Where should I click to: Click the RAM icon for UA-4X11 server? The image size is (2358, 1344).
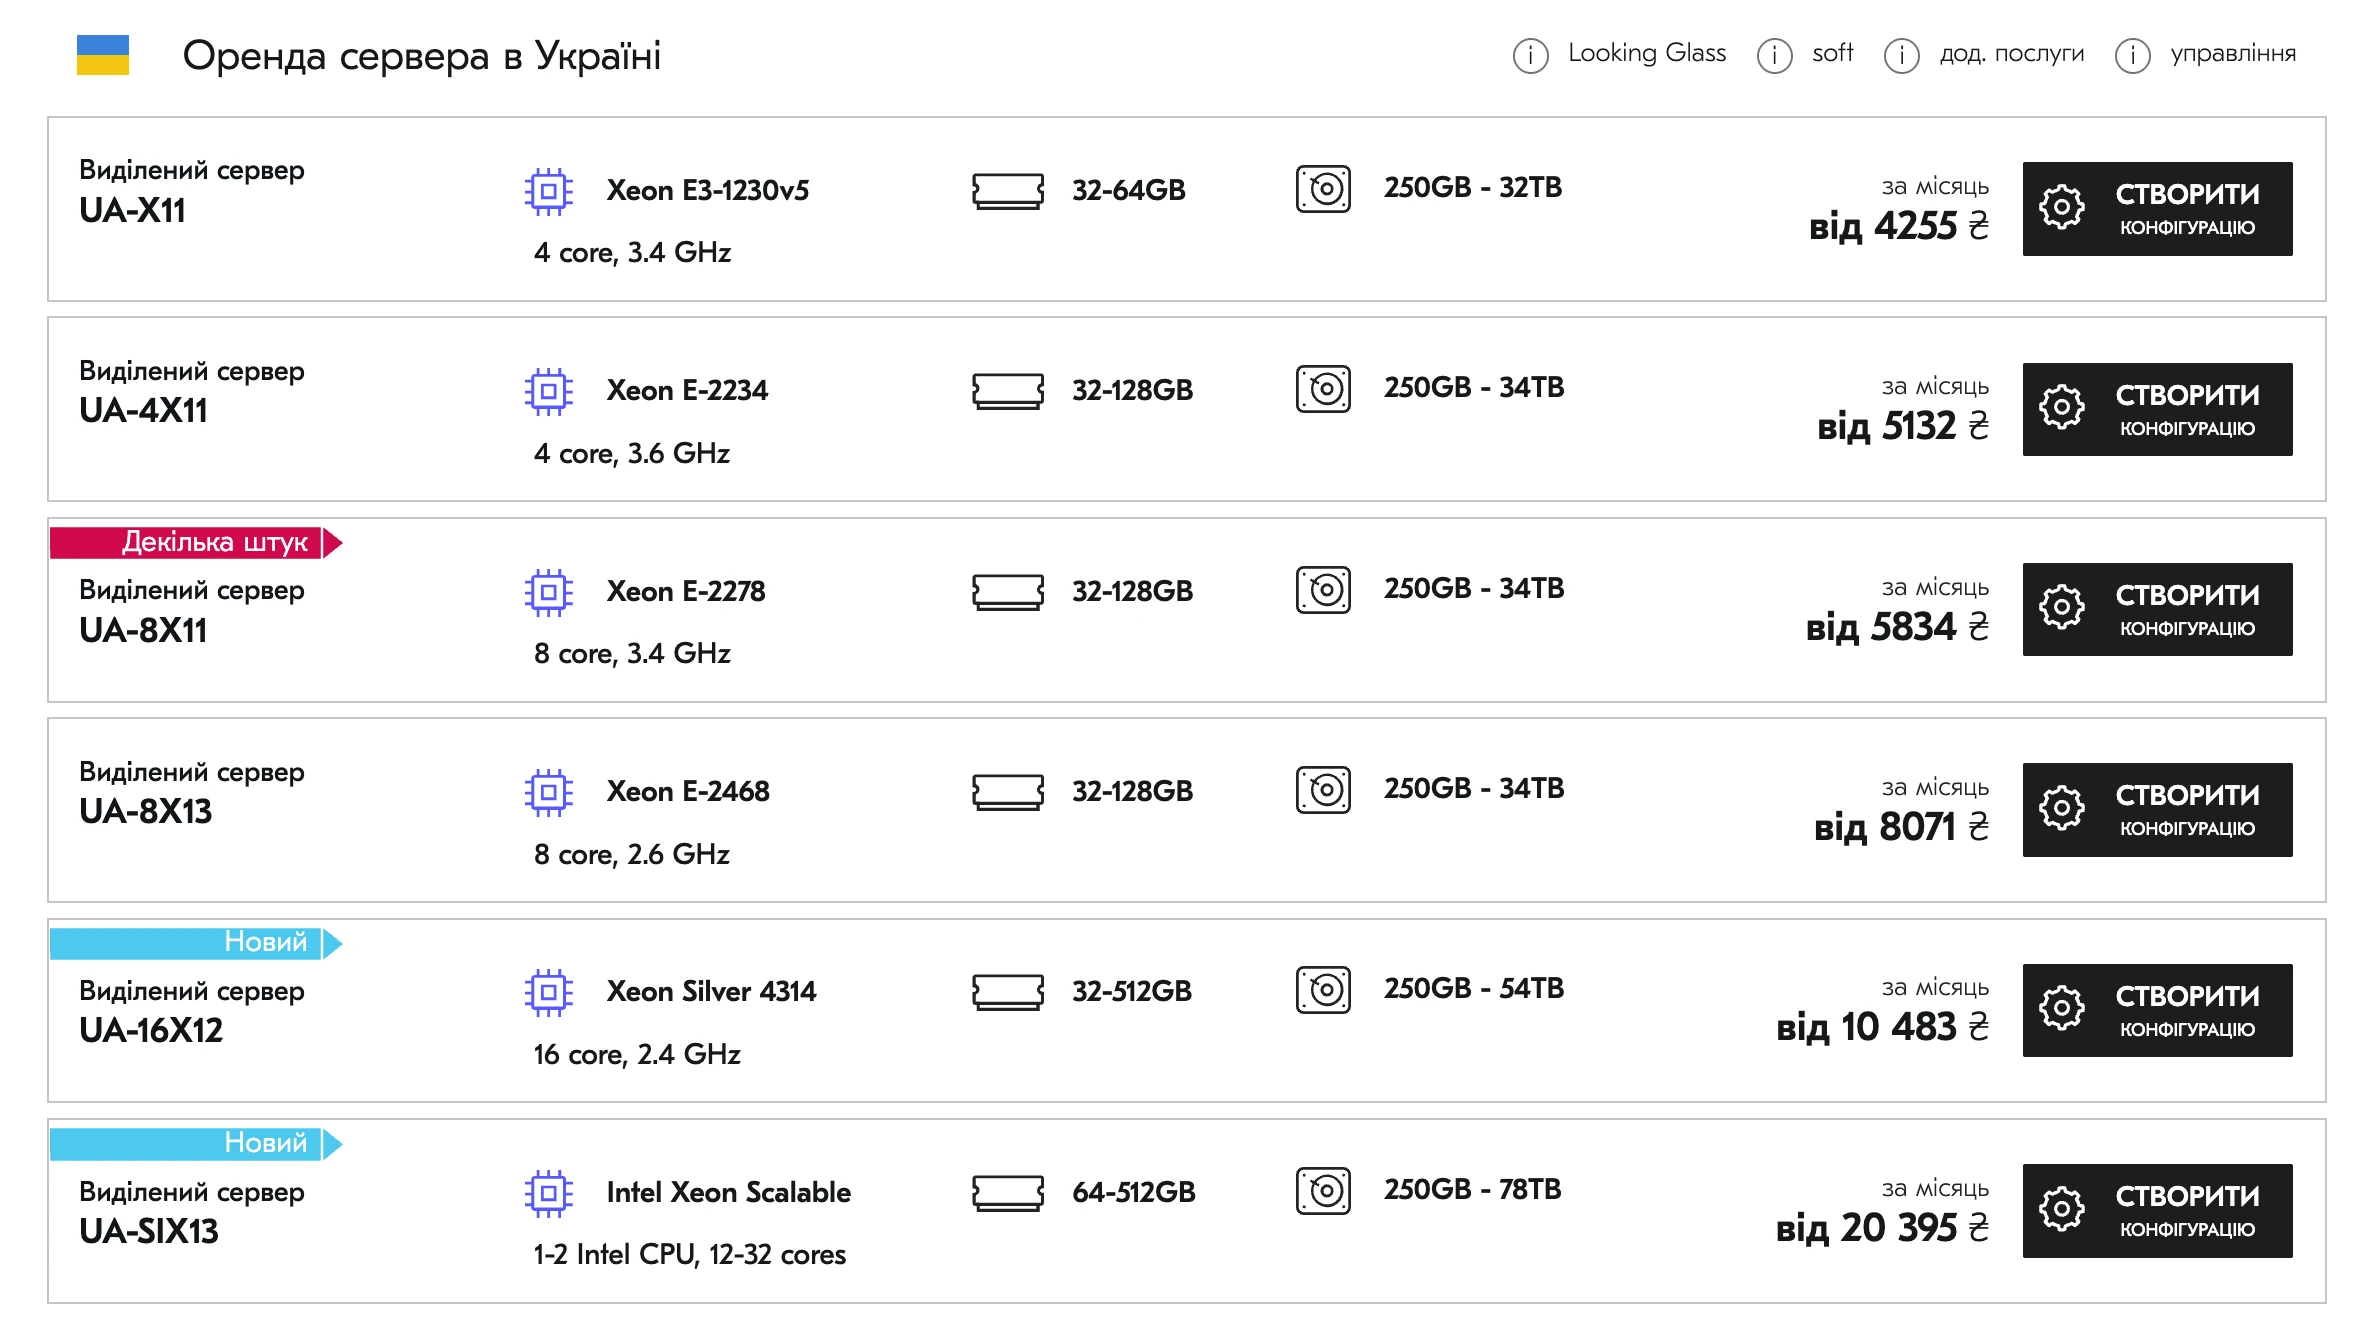pos(1007,390)
